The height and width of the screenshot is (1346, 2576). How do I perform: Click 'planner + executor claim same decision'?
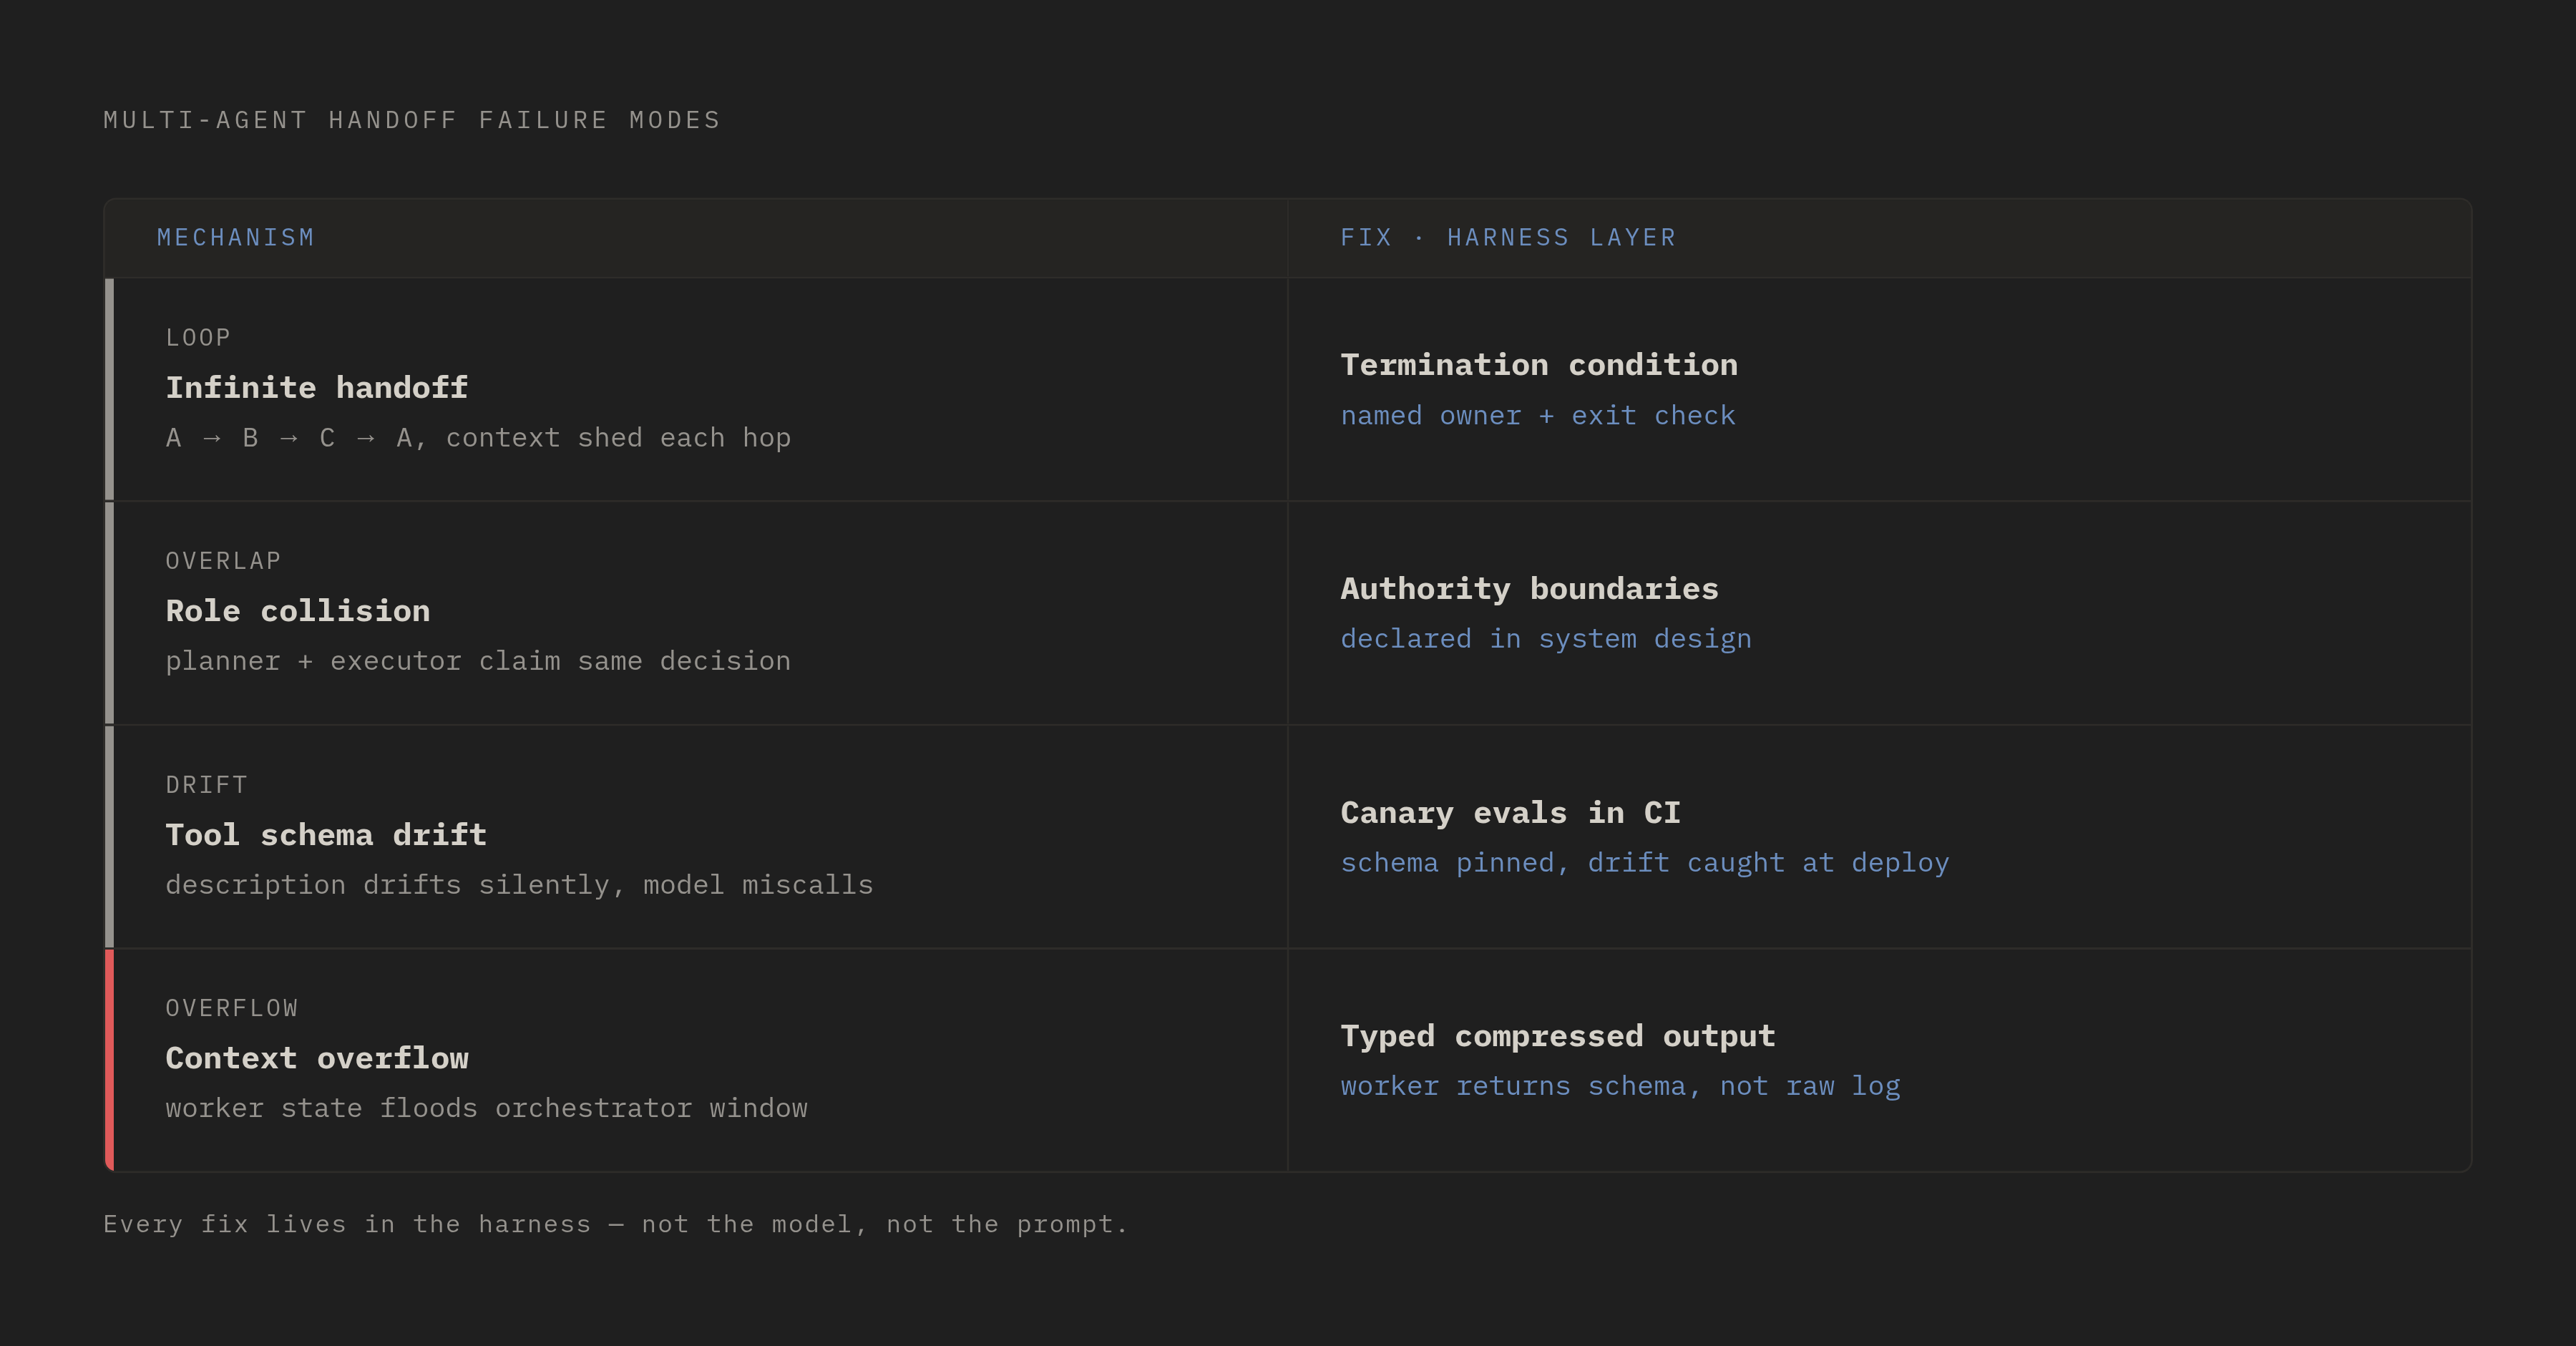tap(478, 661)
